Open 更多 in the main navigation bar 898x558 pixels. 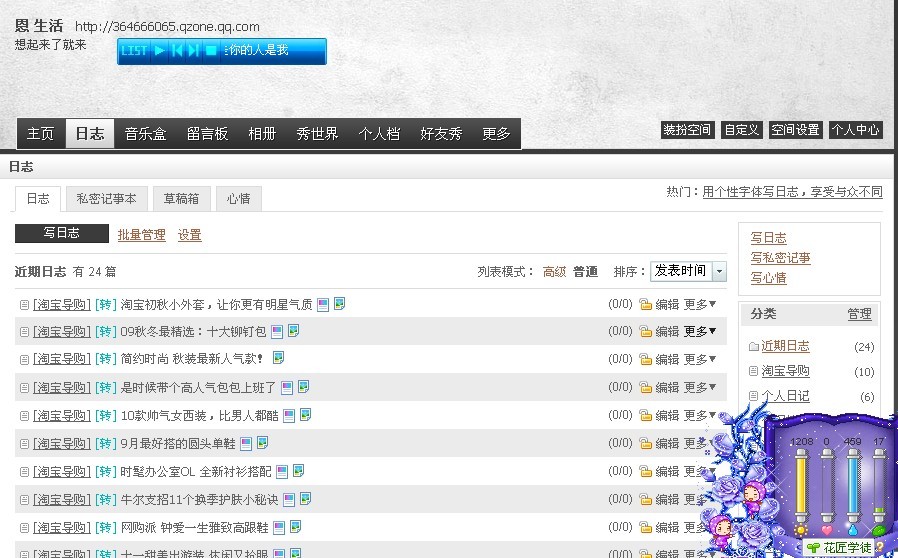tap(496, 134)
